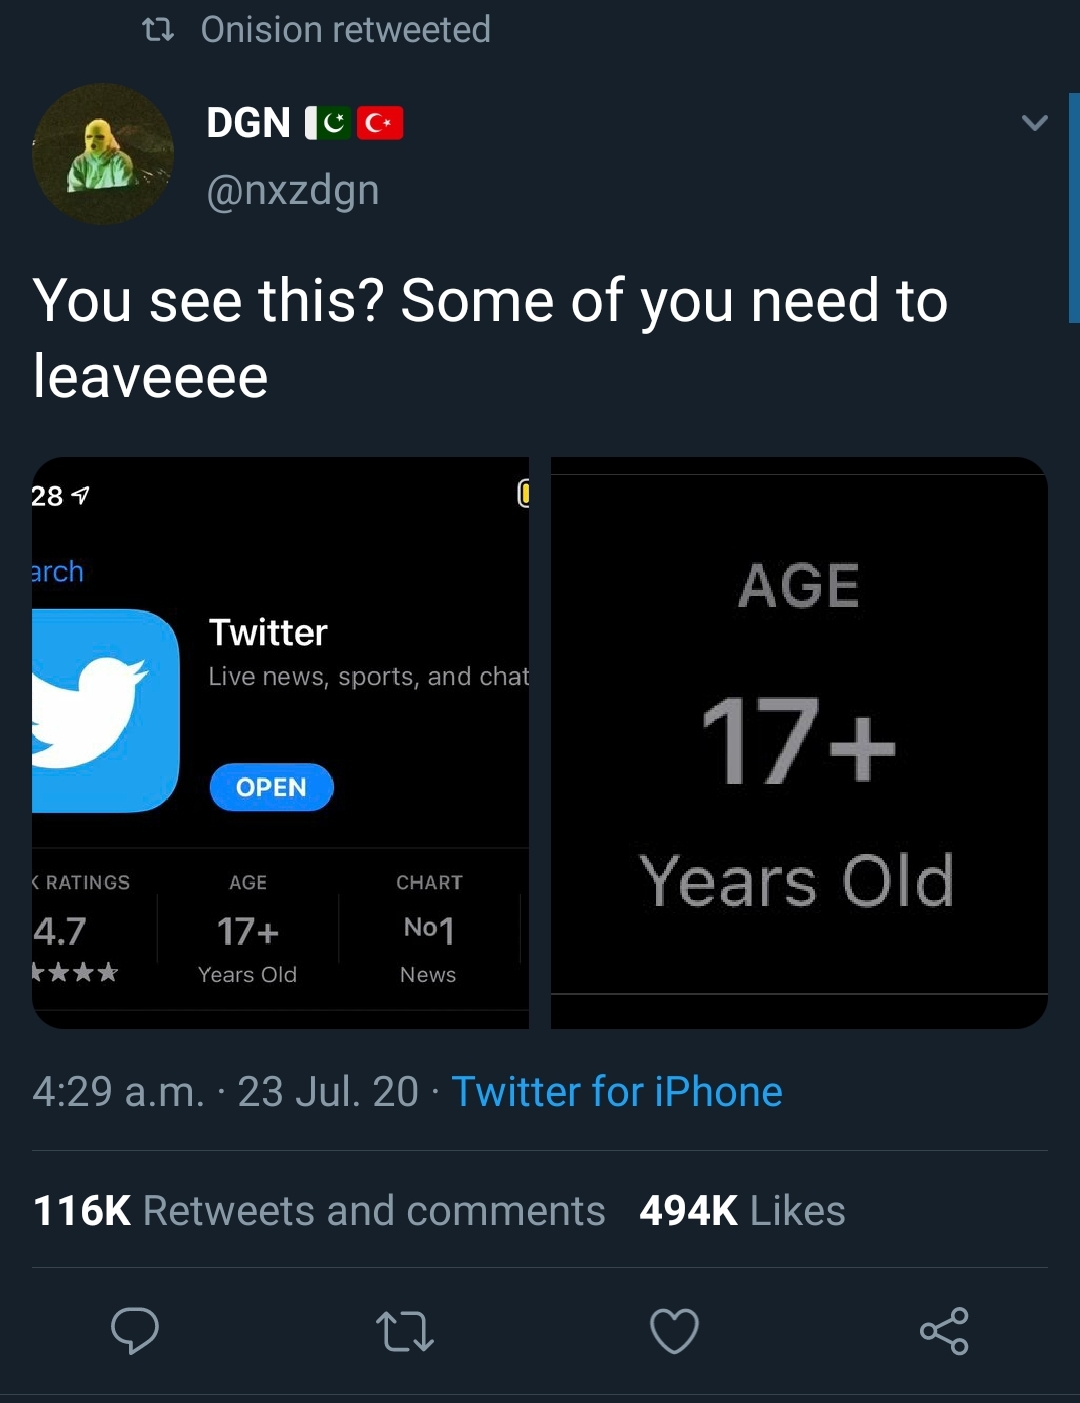Like the tweet with the heart icon
The image size is (1080, 1403).
pos(674,1331)
